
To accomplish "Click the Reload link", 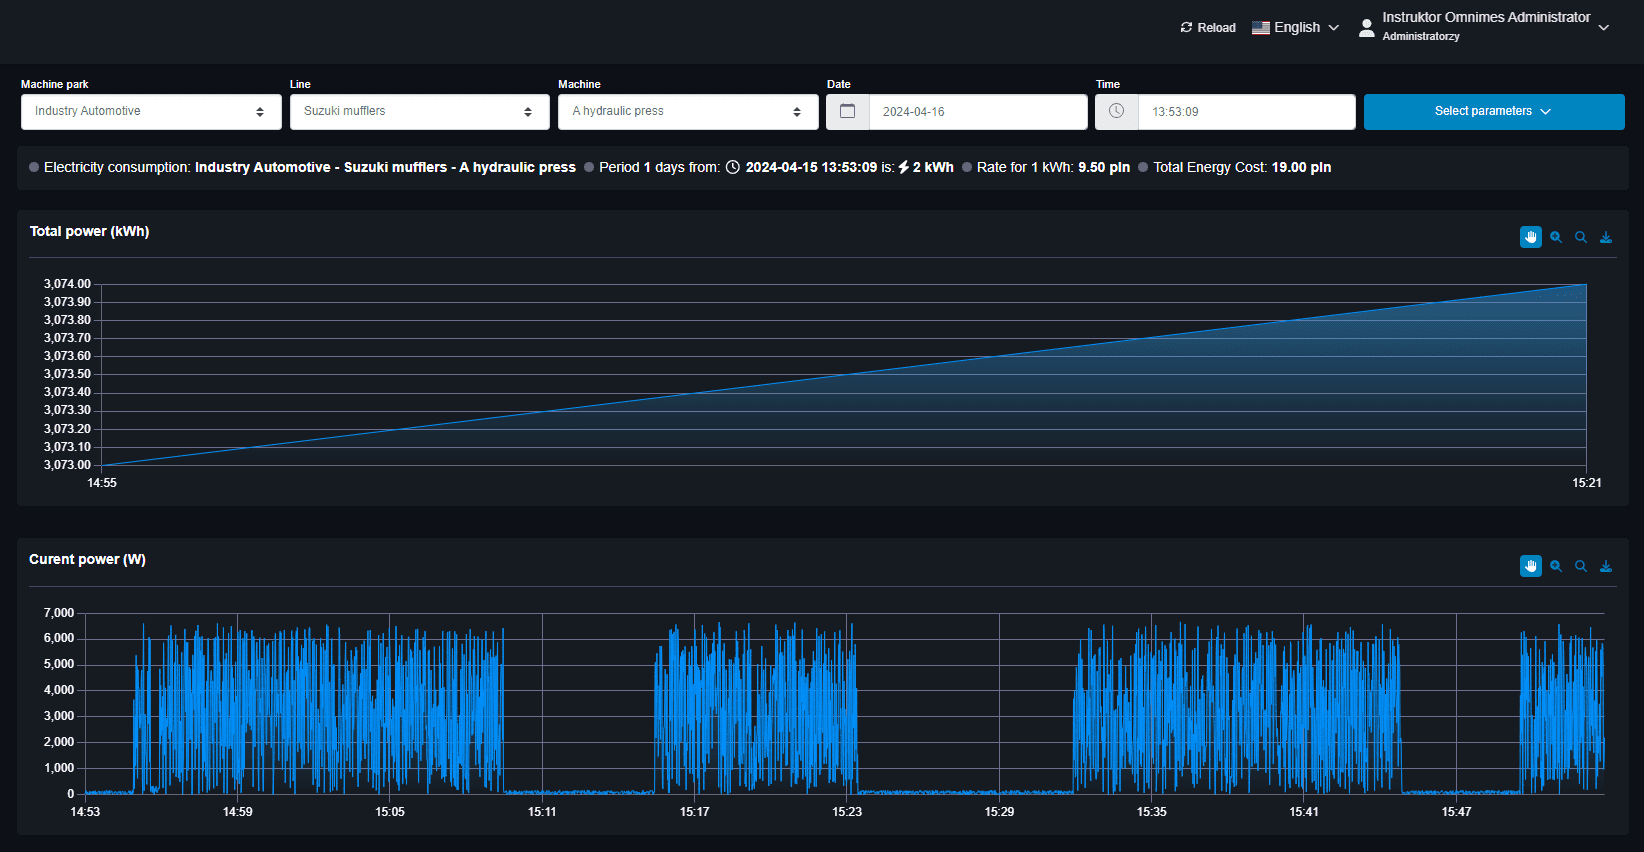I will tap(1208, 28).
